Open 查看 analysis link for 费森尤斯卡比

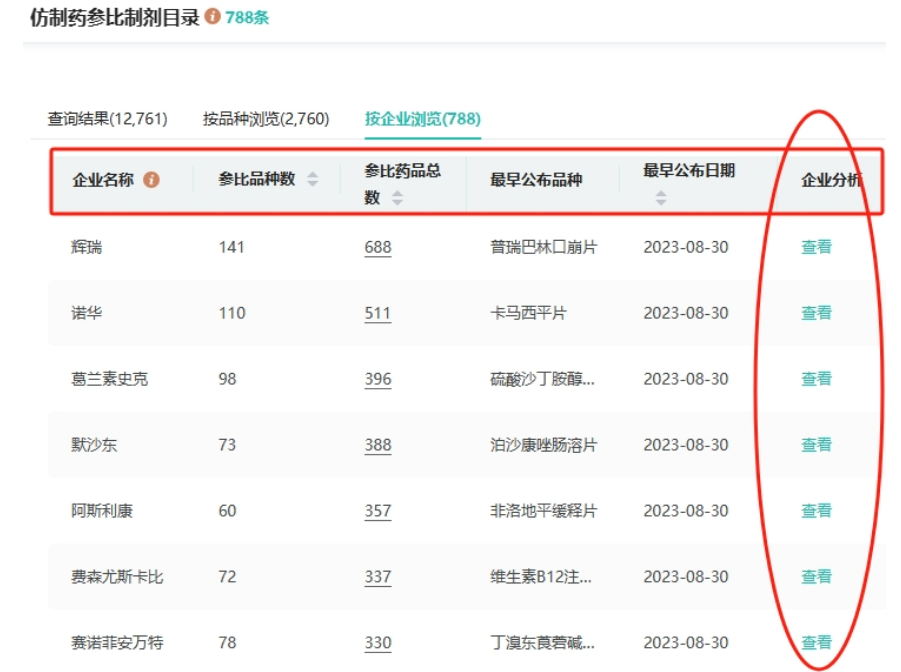817,577
